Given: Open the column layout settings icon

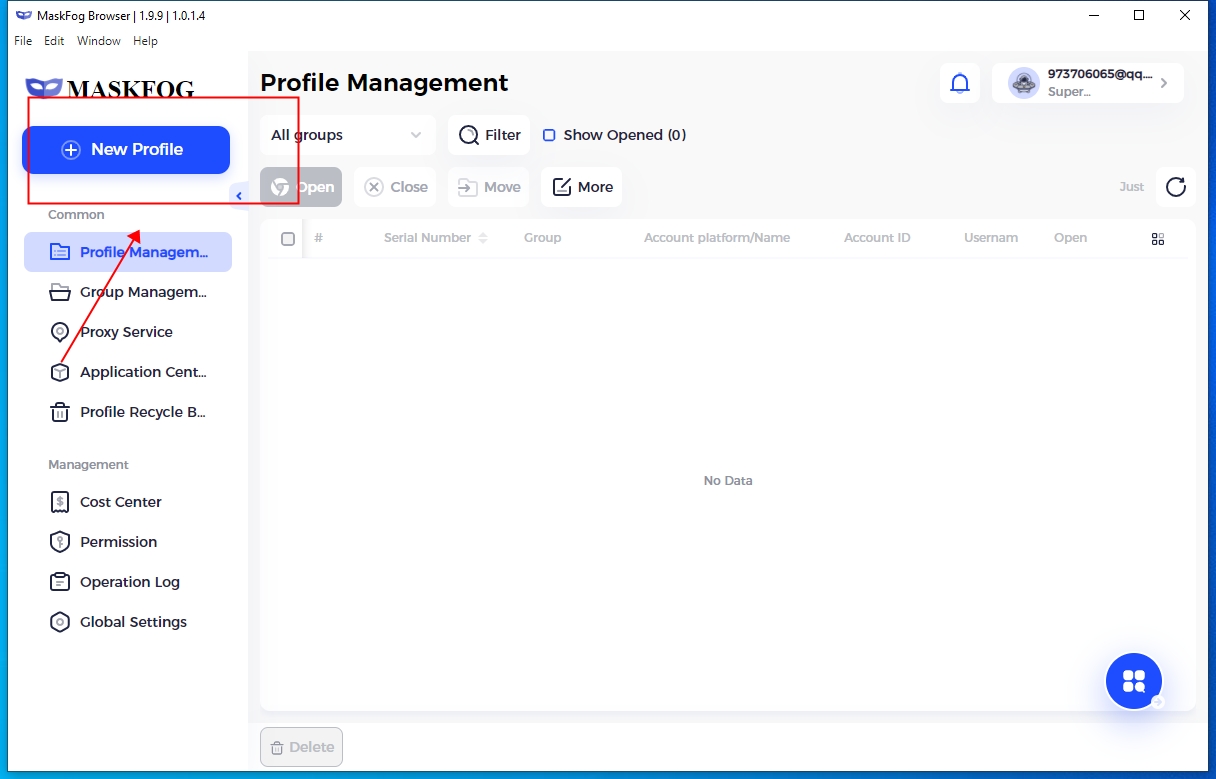Looking at the screenshot, I should [x=1158, y=239].
